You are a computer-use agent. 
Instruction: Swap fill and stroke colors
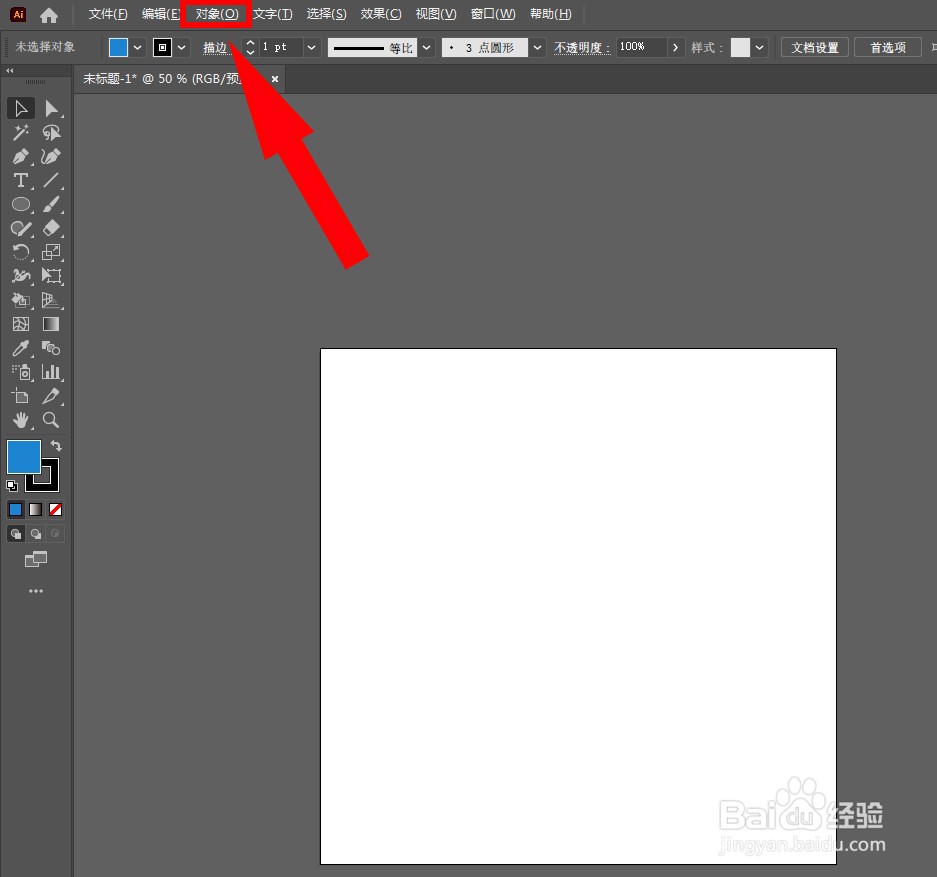pos(56,446)
